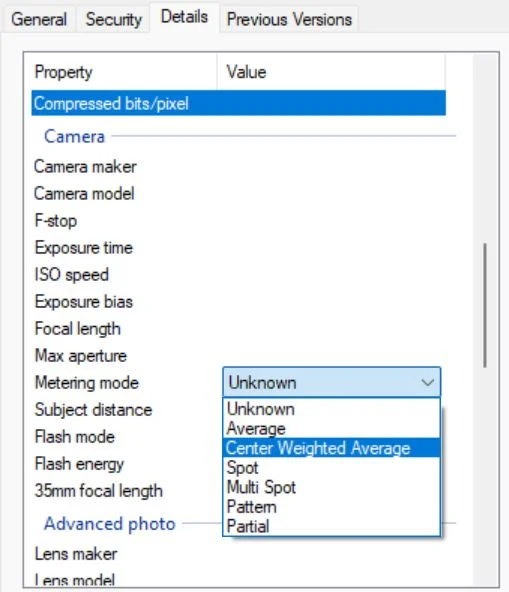Image resolution: width=509 pixels, height=592 pixels.
Task: Click the Metering mode dropdown arrow
Action: (427, 382)
